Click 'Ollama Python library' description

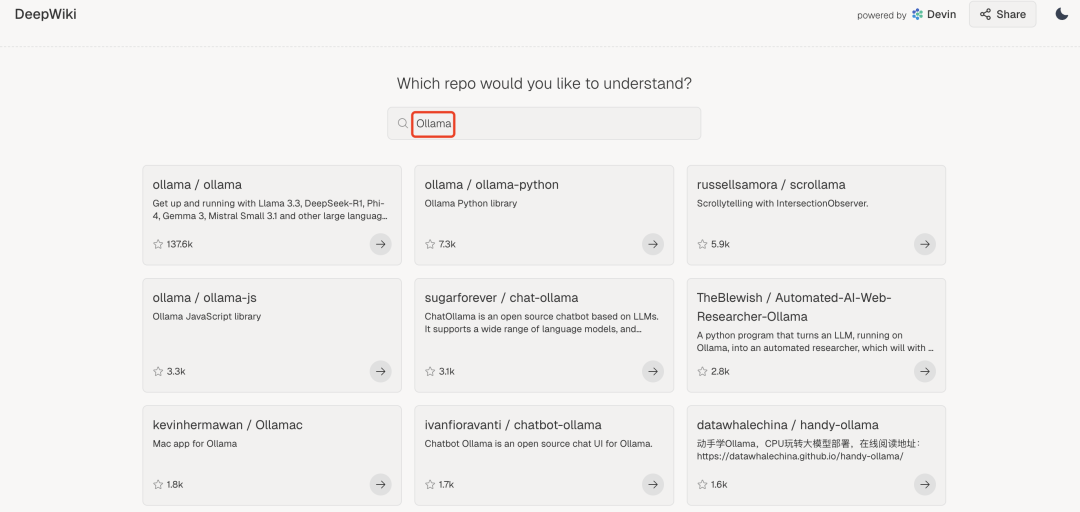click(470, 204)
